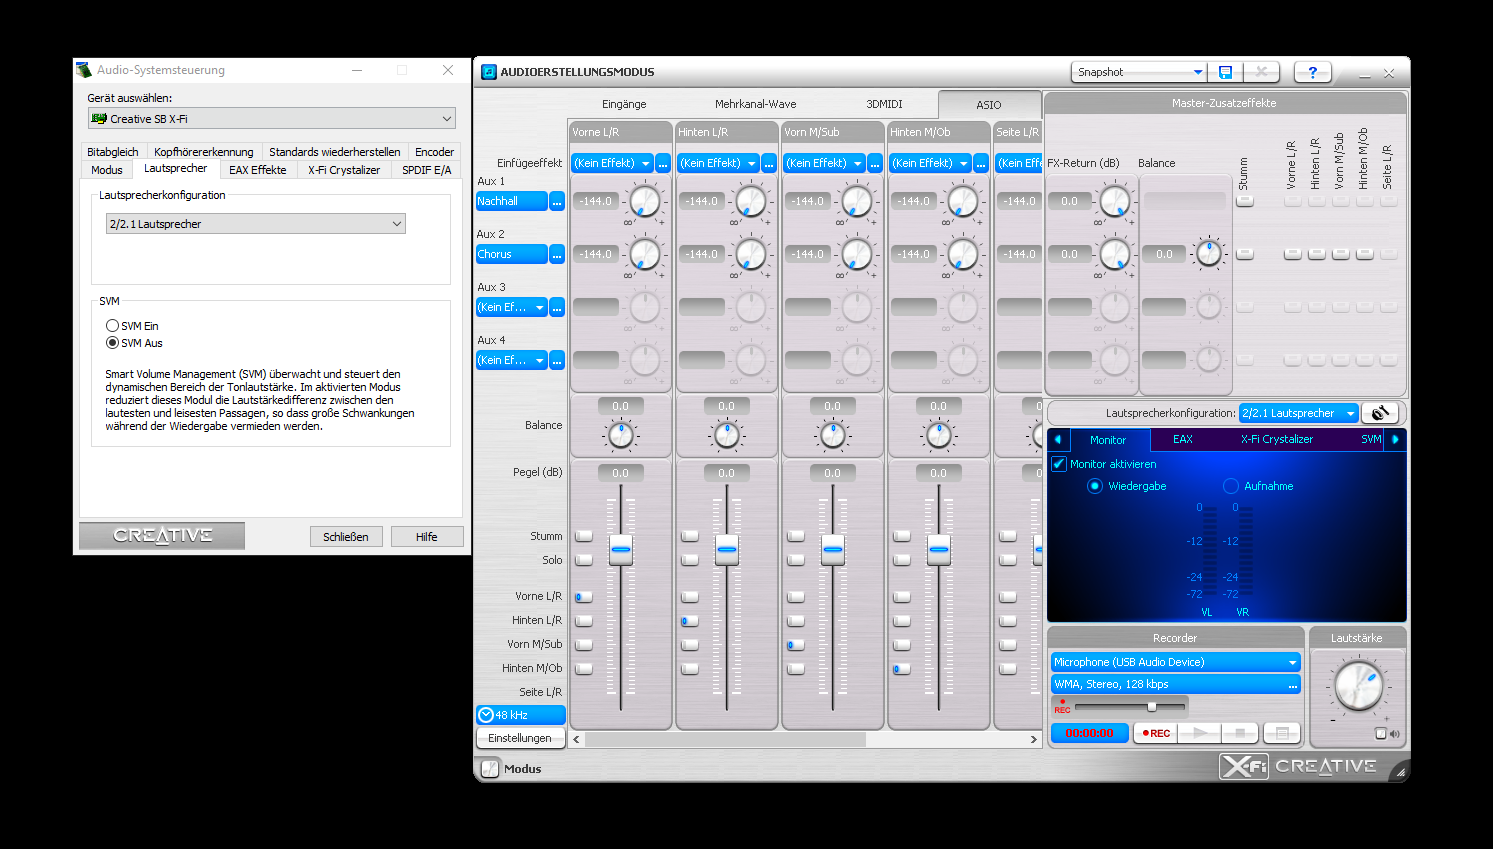Screen dimensions: 1493x849
Task: Open the Lautsprecherkonfiguration dropdown in the mixer
Action: coord(1299,413)
